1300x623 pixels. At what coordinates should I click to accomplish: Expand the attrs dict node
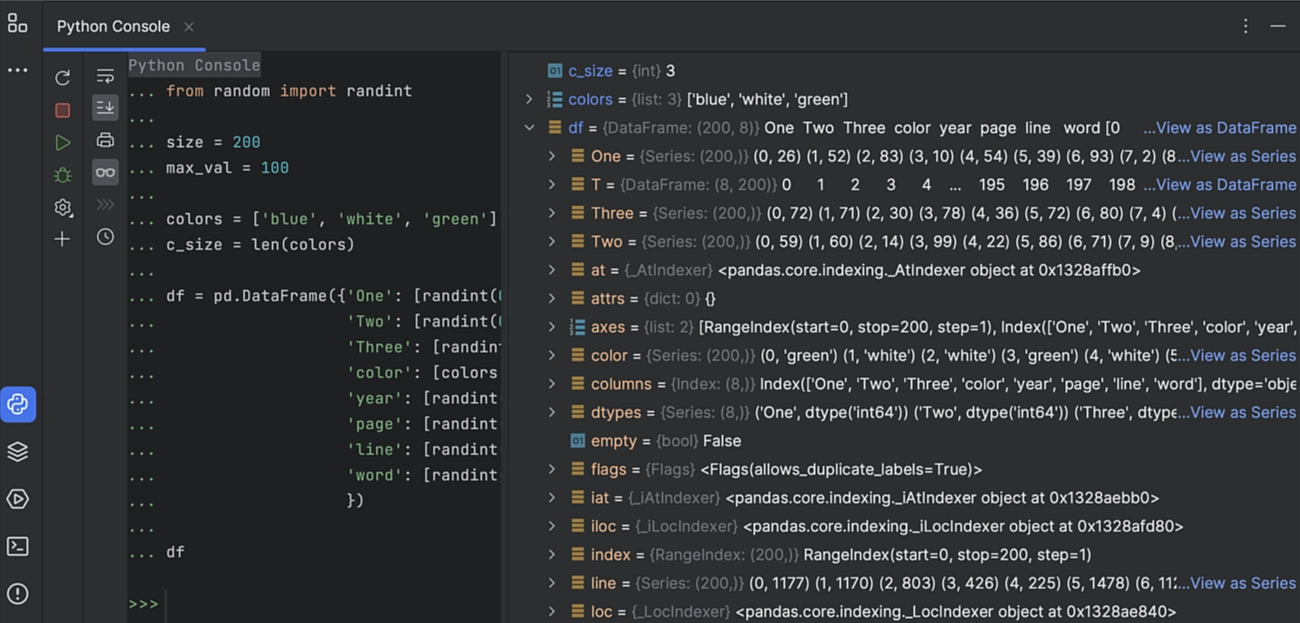[x=552, y=298]
